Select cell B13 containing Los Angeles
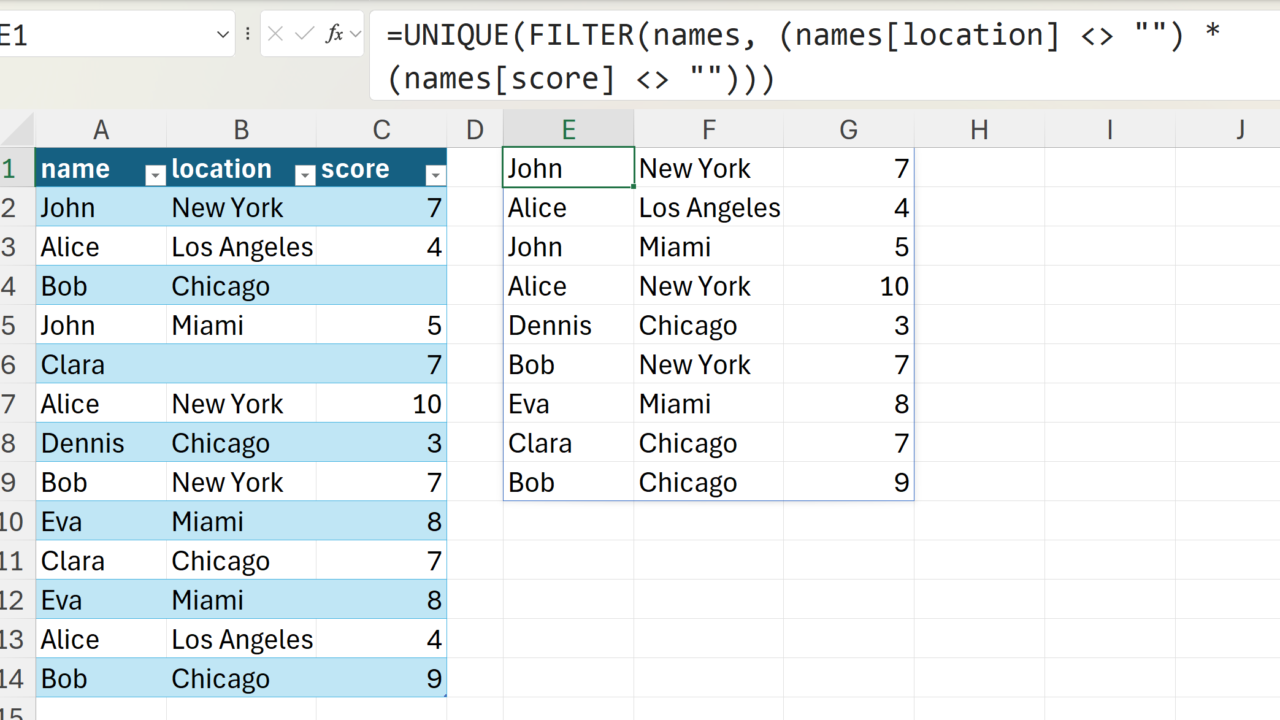Viewport: 1280px width, 720px height. (241, 639)
